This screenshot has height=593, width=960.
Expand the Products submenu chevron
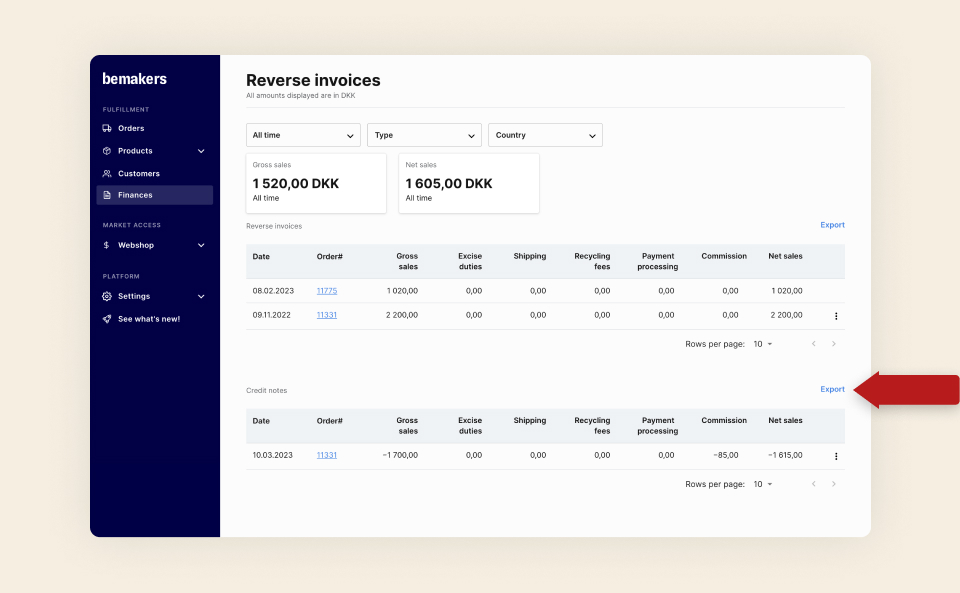(x=201, y=151)
